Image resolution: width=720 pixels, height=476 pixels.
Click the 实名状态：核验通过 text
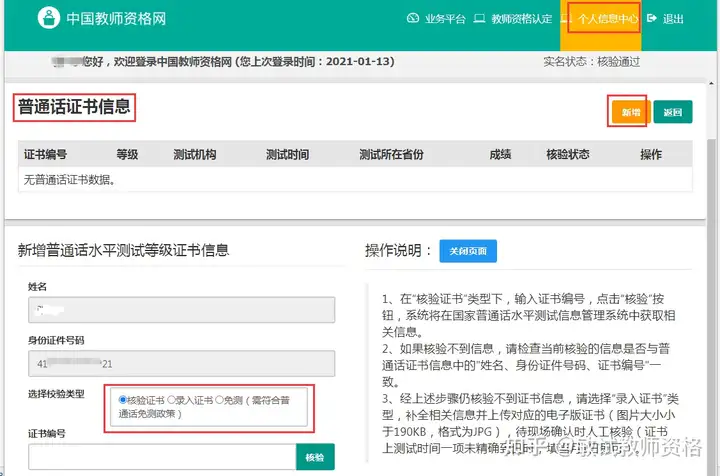coord(591,62)
